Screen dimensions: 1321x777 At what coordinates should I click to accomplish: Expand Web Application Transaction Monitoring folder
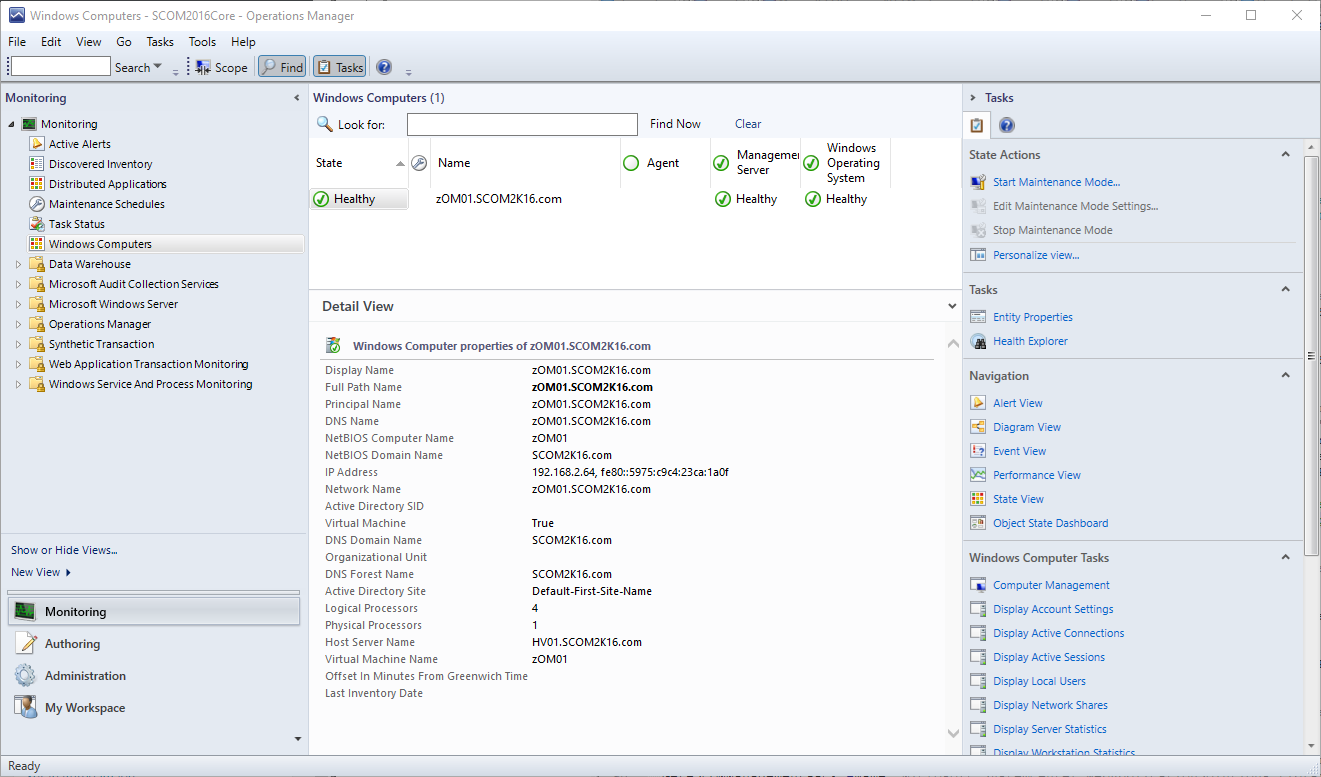pyautogui.click(x=18, y=364)
